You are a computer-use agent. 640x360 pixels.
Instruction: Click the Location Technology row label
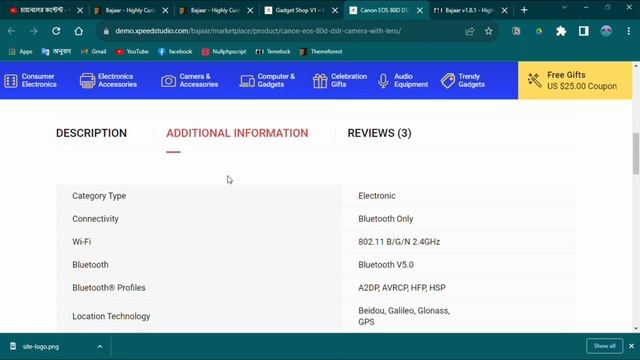coord(111,316)
